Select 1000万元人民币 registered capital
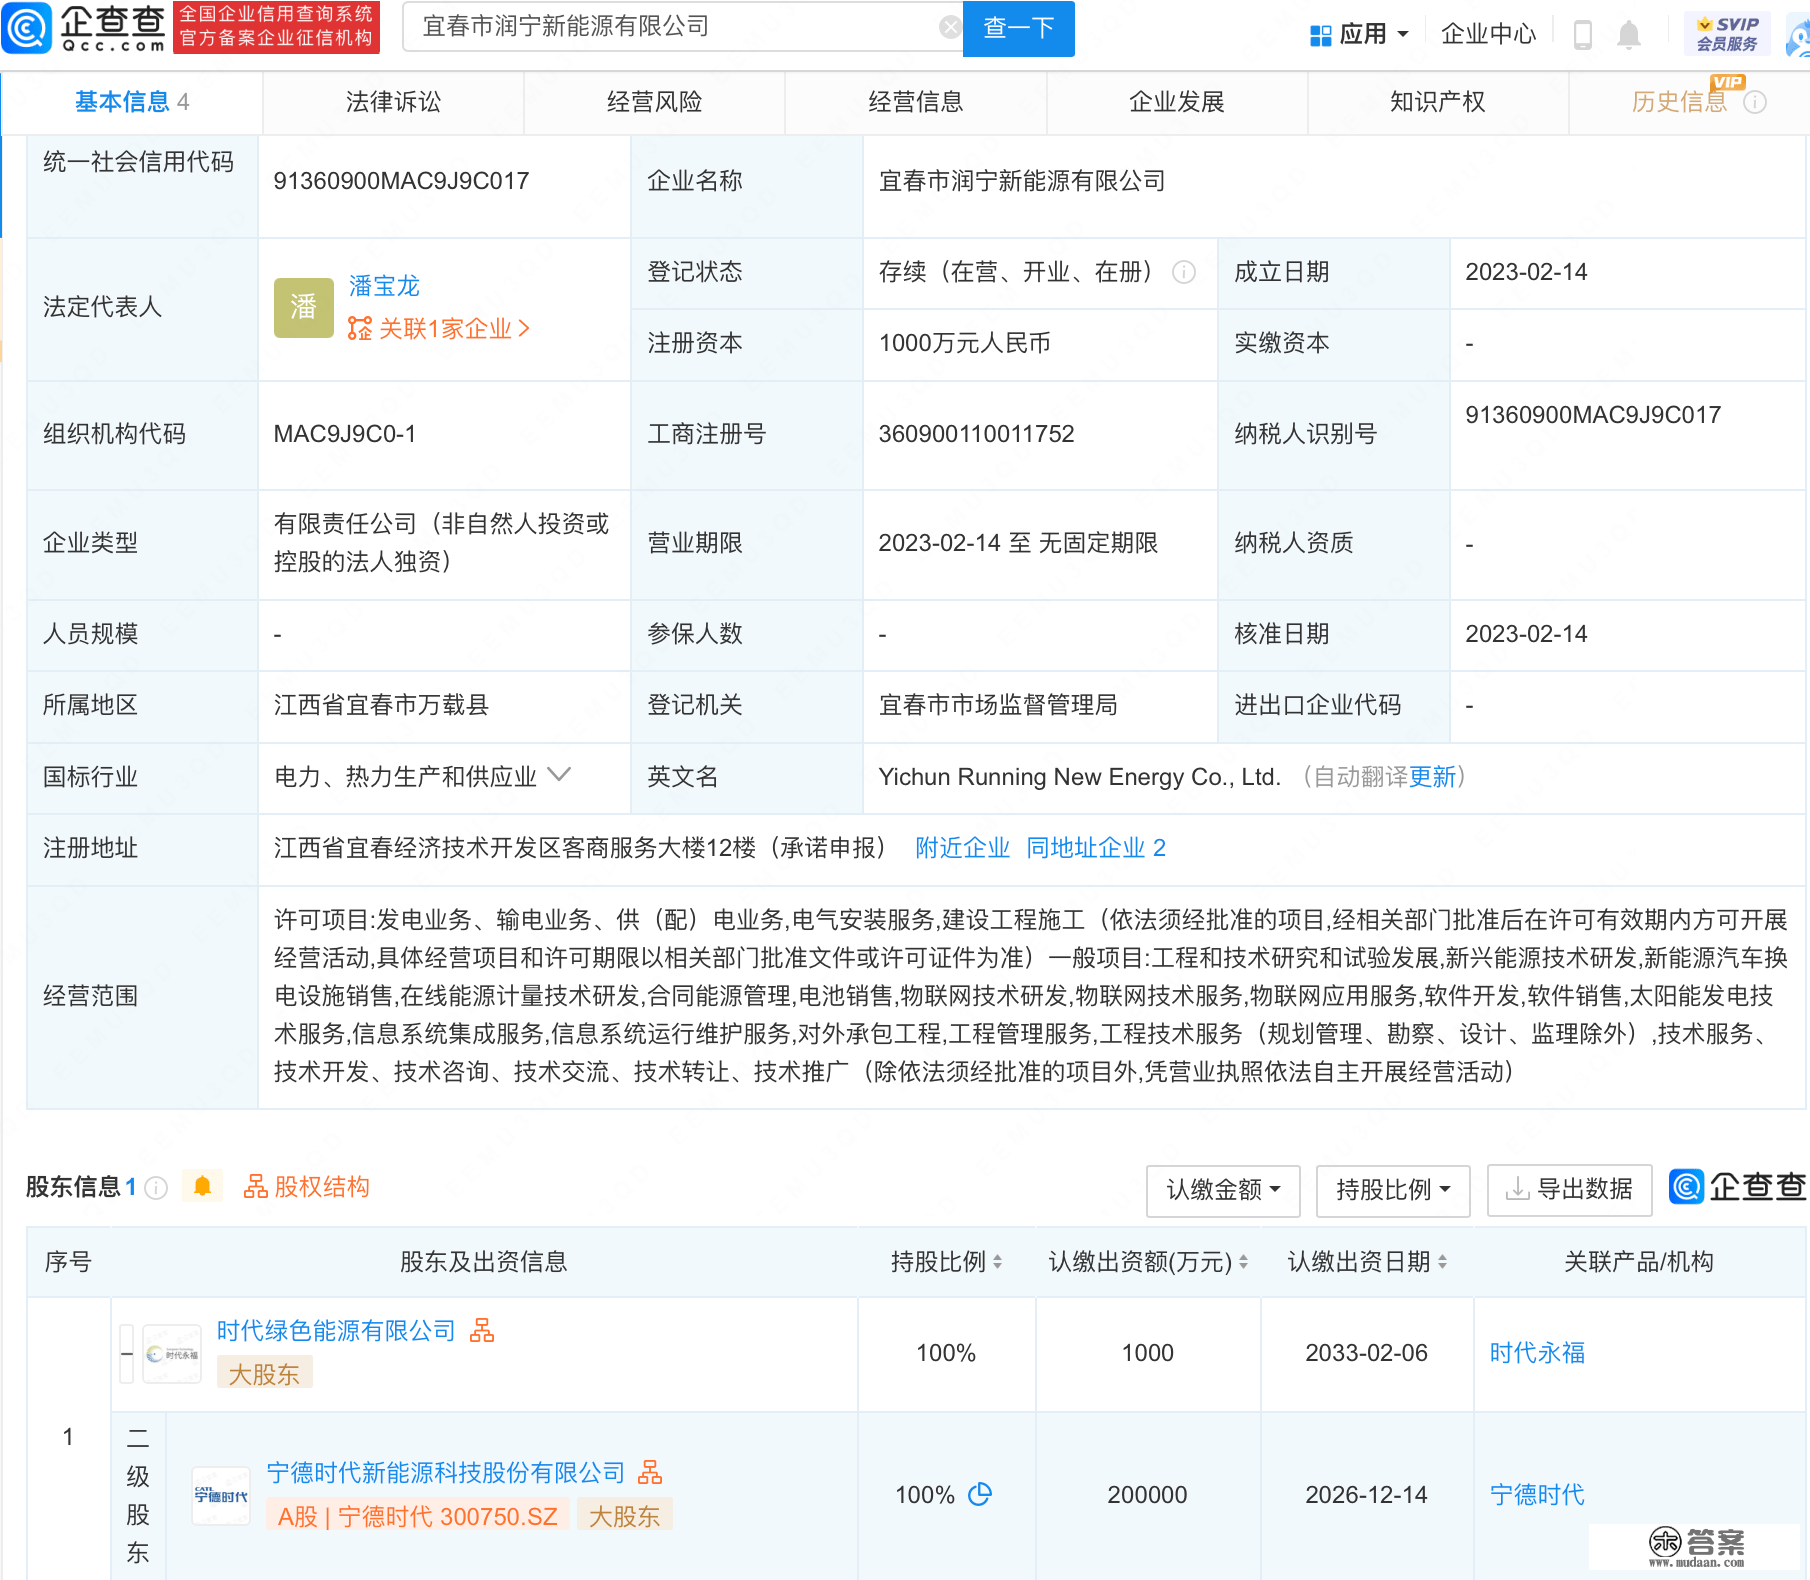Viewport: 1810px width, 1580px height. point(964,343)
